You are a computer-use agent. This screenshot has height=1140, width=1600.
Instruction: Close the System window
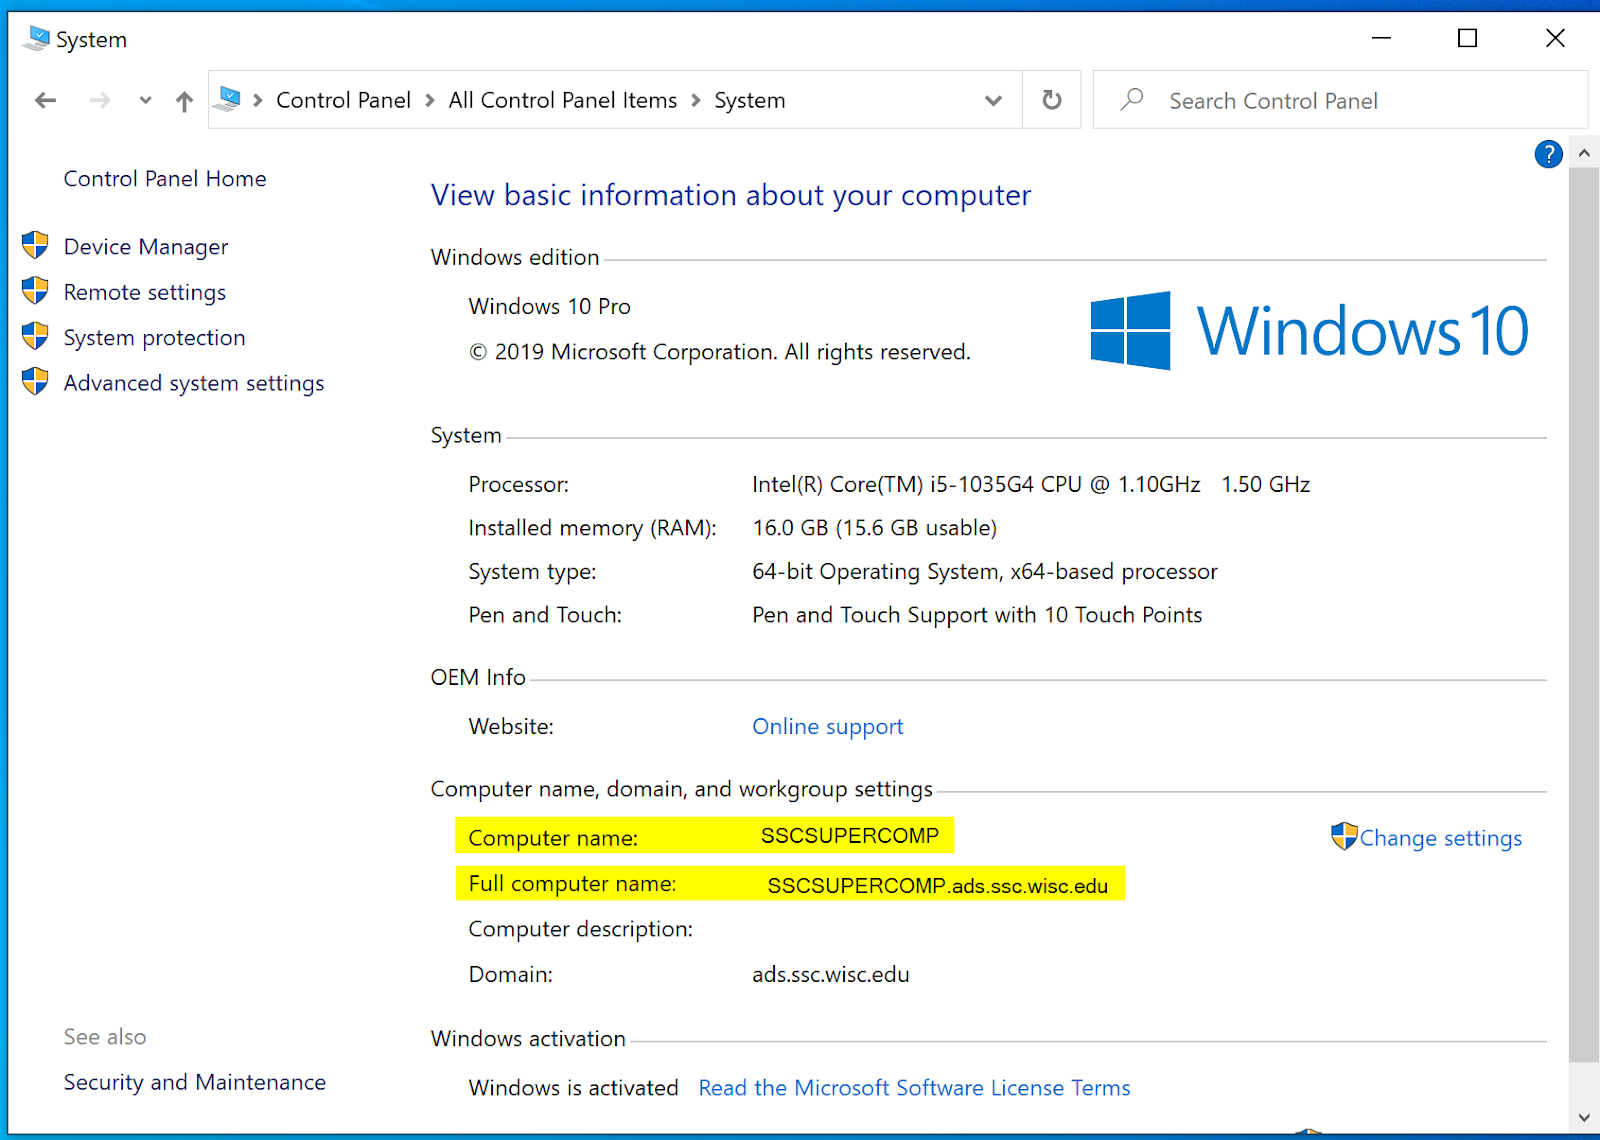[1555, 38]
